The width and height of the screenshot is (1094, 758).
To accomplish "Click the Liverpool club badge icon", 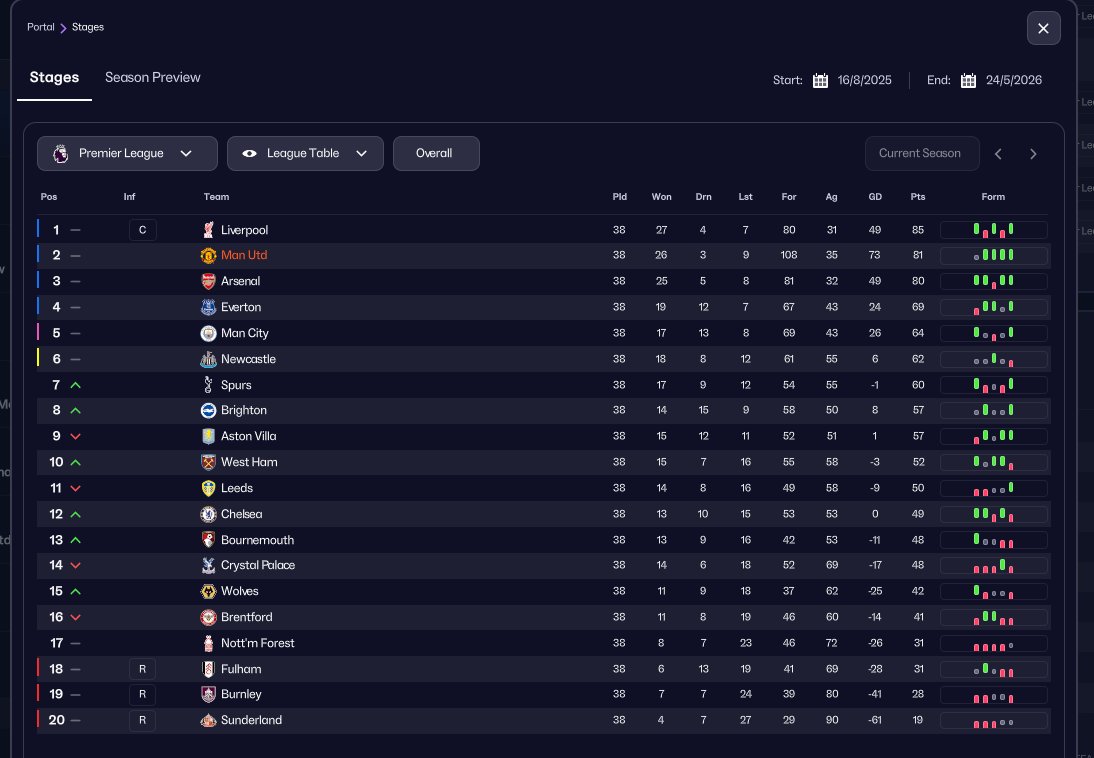I will [x=208, y=230].
